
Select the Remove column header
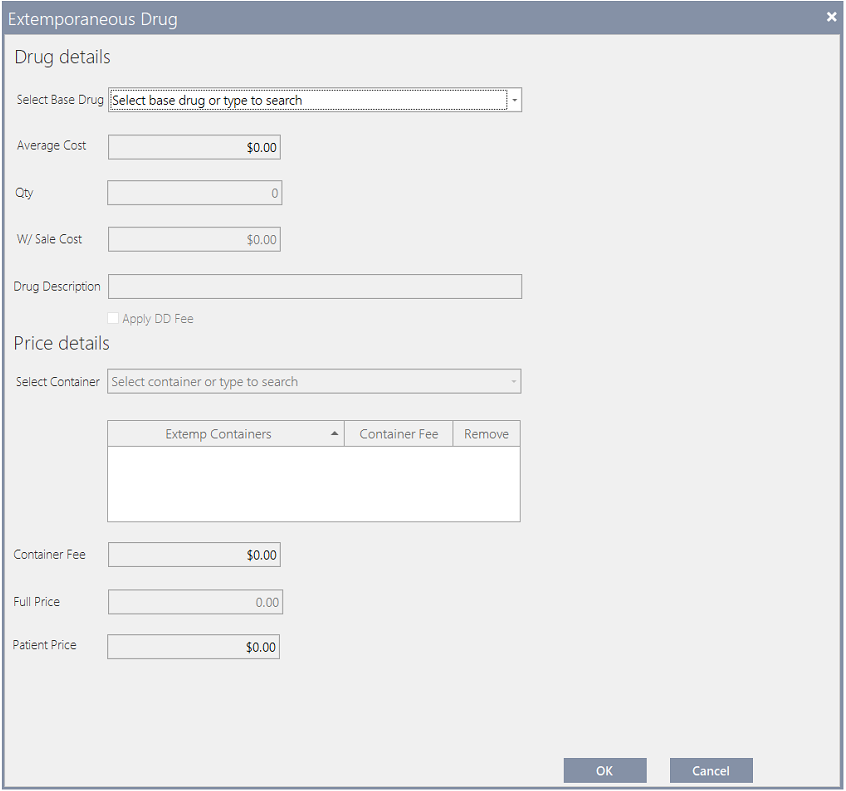[x=486, y=433]
